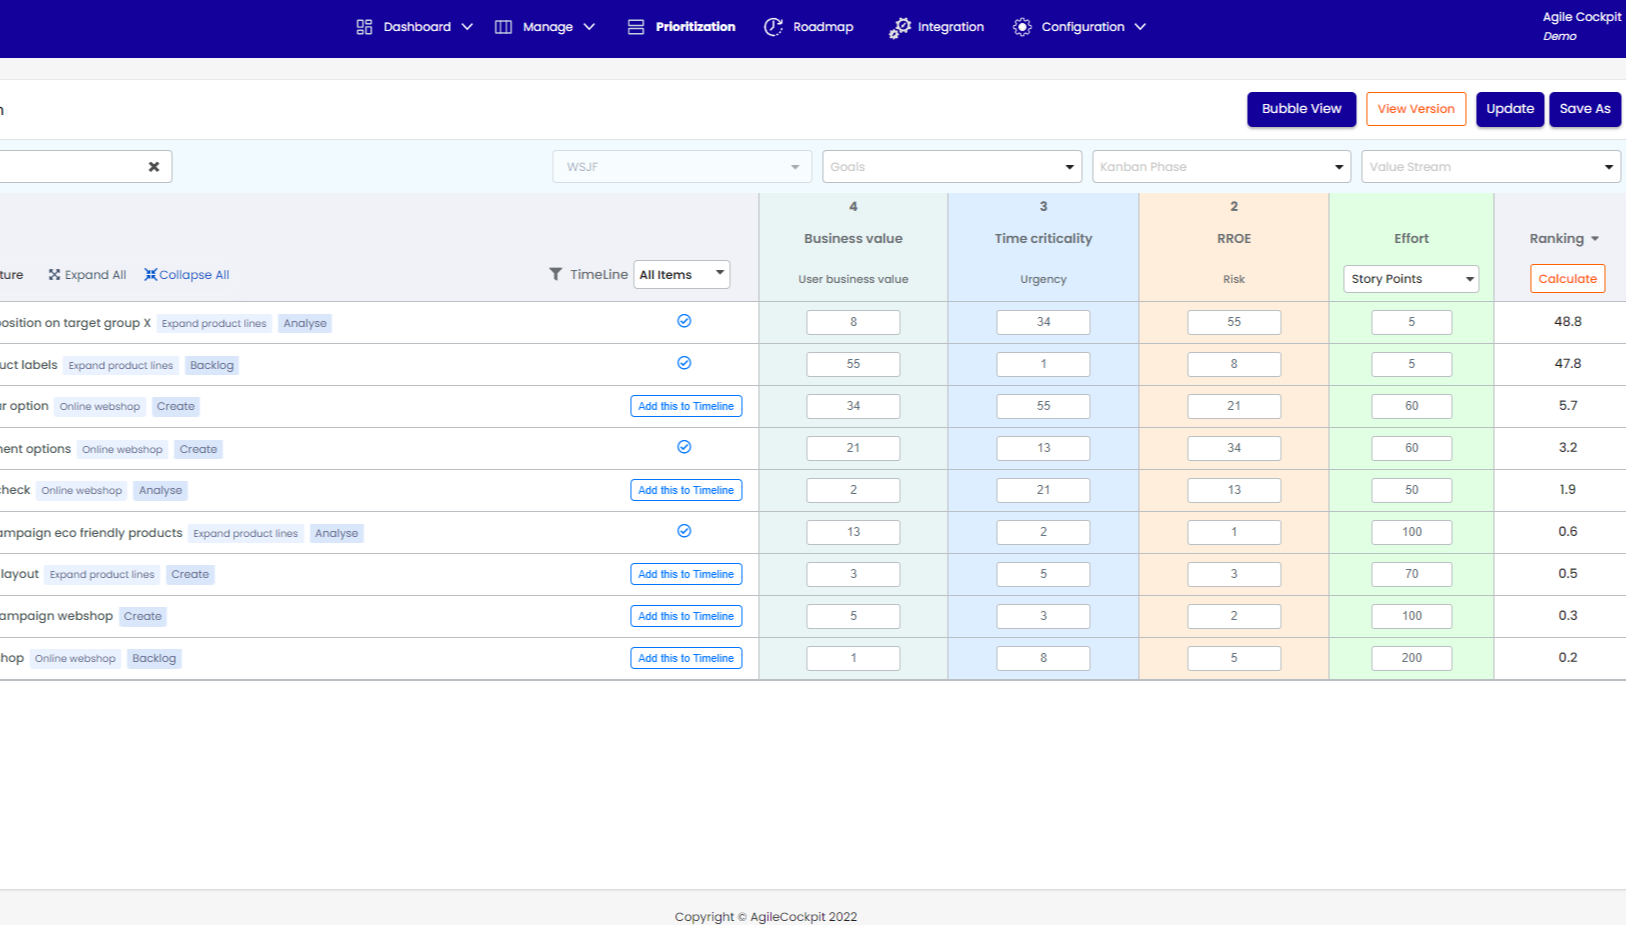Open the Goals filter dropdown
Screen dimensions: 1626x925
pyautogui.click(x=952, y=167)
